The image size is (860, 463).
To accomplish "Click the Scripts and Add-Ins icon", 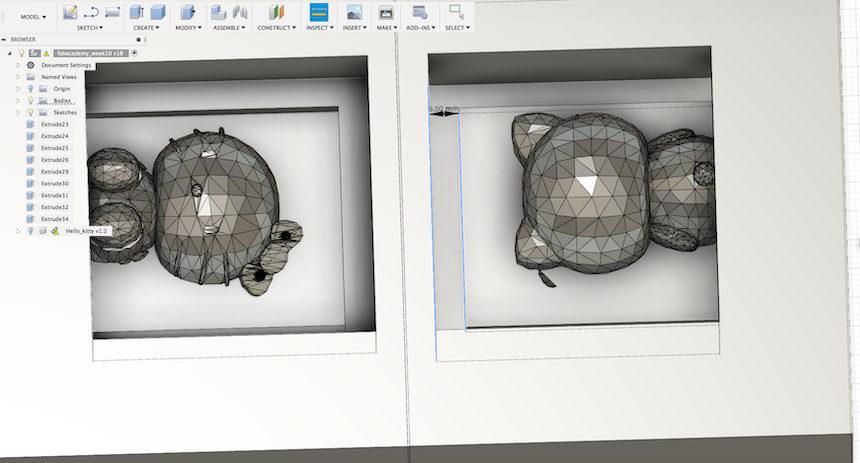I will point(420,12).
